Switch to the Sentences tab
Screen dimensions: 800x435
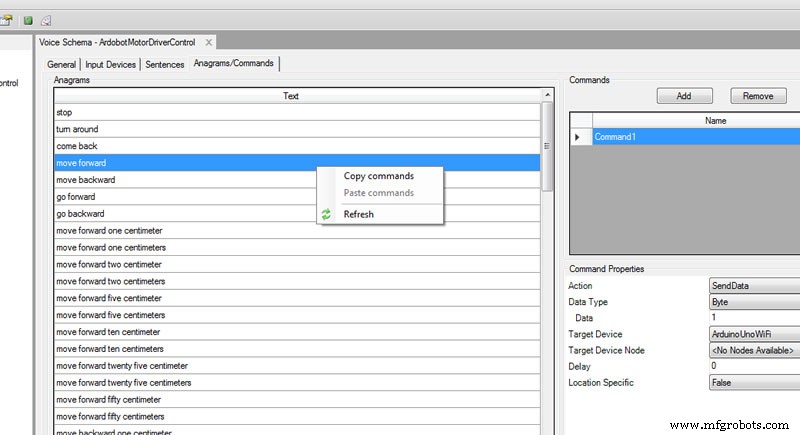pos(165,65)
